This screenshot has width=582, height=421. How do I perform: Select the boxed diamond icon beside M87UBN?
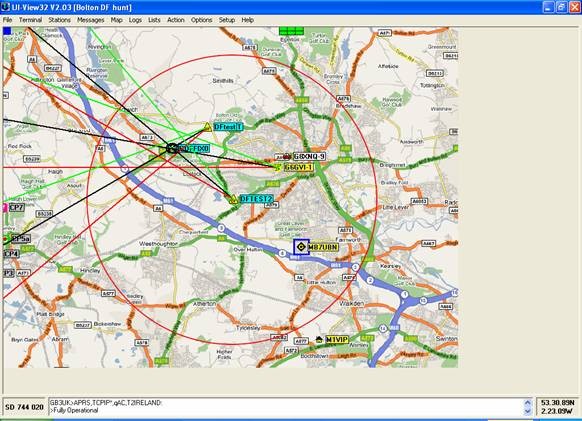tap(301, 247)
